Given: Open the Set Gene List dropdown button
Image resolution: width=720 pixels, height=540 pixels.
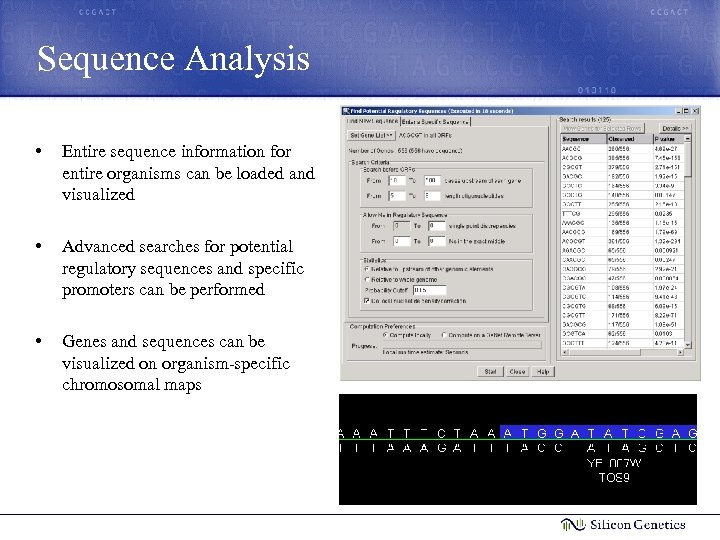Looking at the screenshot, I should point(370,135).
